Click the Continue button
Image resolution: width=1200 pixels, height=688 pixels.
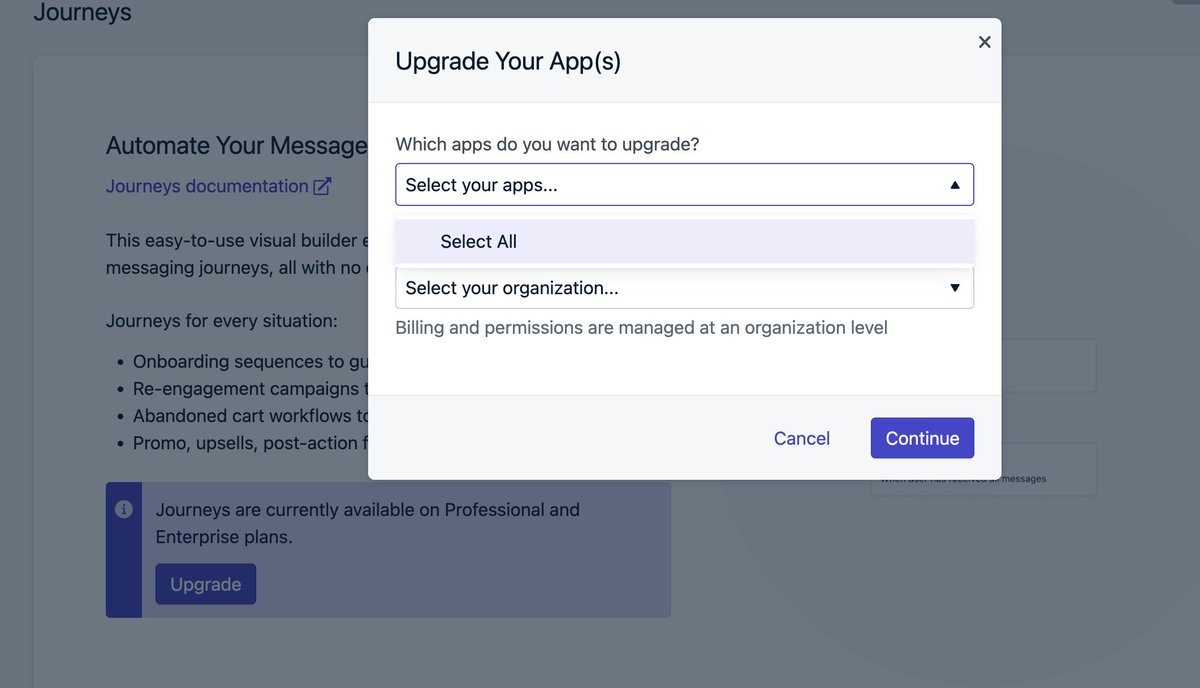(x=922, y=438)
